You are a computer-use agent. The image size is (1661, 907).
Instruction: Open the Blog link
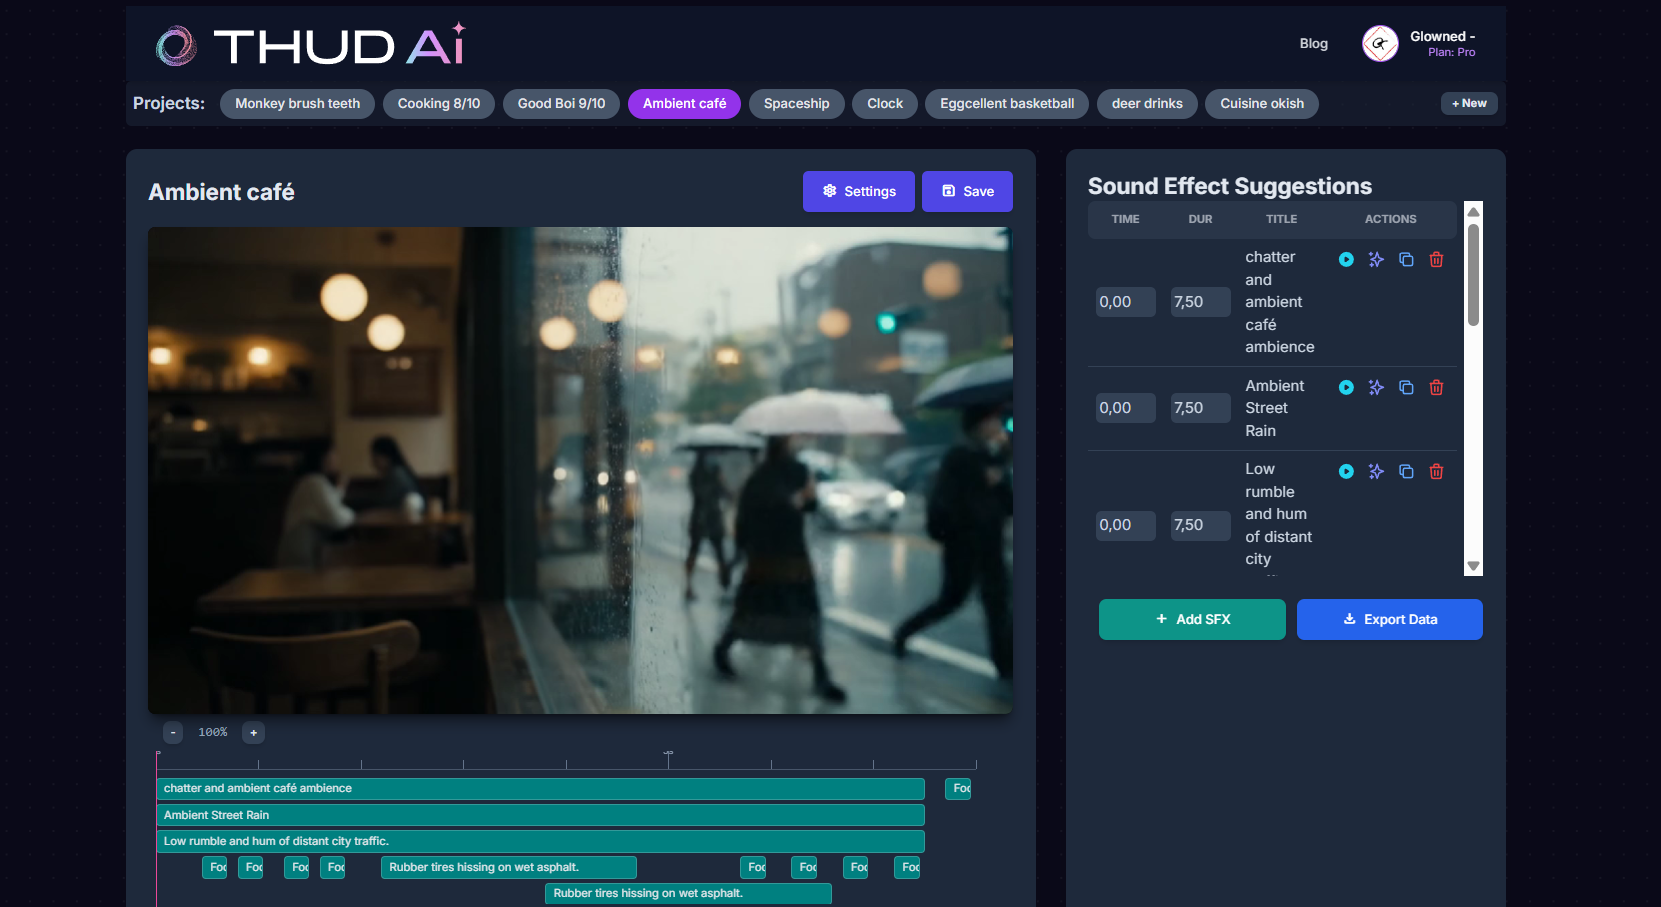click(x=1314, y=43)
